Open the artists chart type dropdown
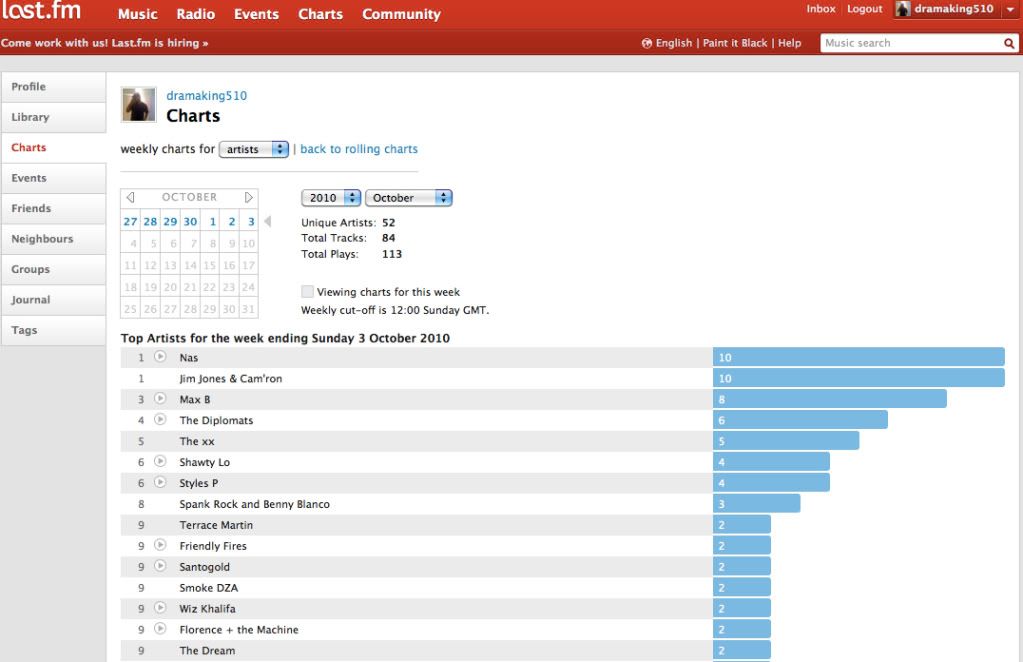The image size is (1023, 662). click(x=254, y=149)
